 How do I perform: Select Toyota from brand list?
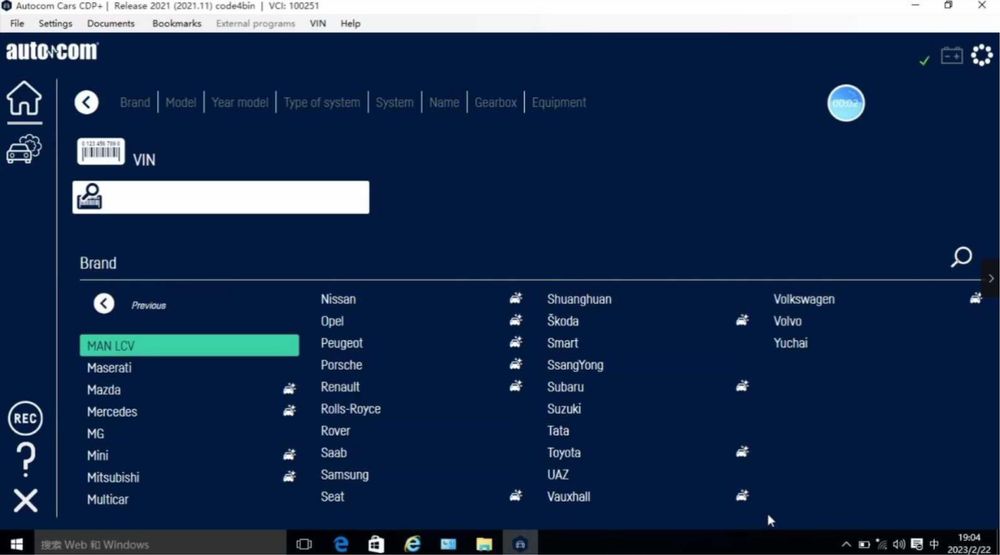[564, 453]
